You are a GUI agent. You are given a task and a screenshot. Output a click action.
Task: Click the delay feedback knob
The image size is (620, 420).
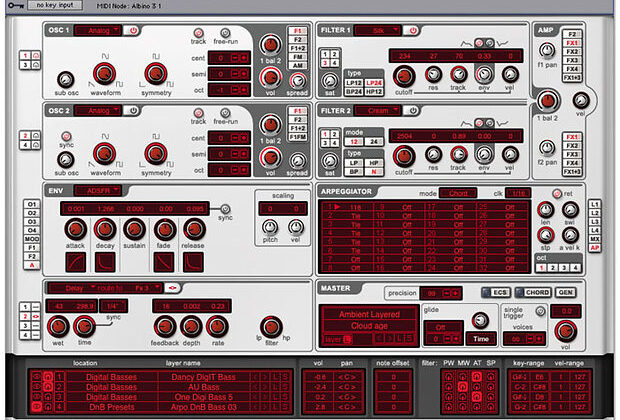click(164, 327)
